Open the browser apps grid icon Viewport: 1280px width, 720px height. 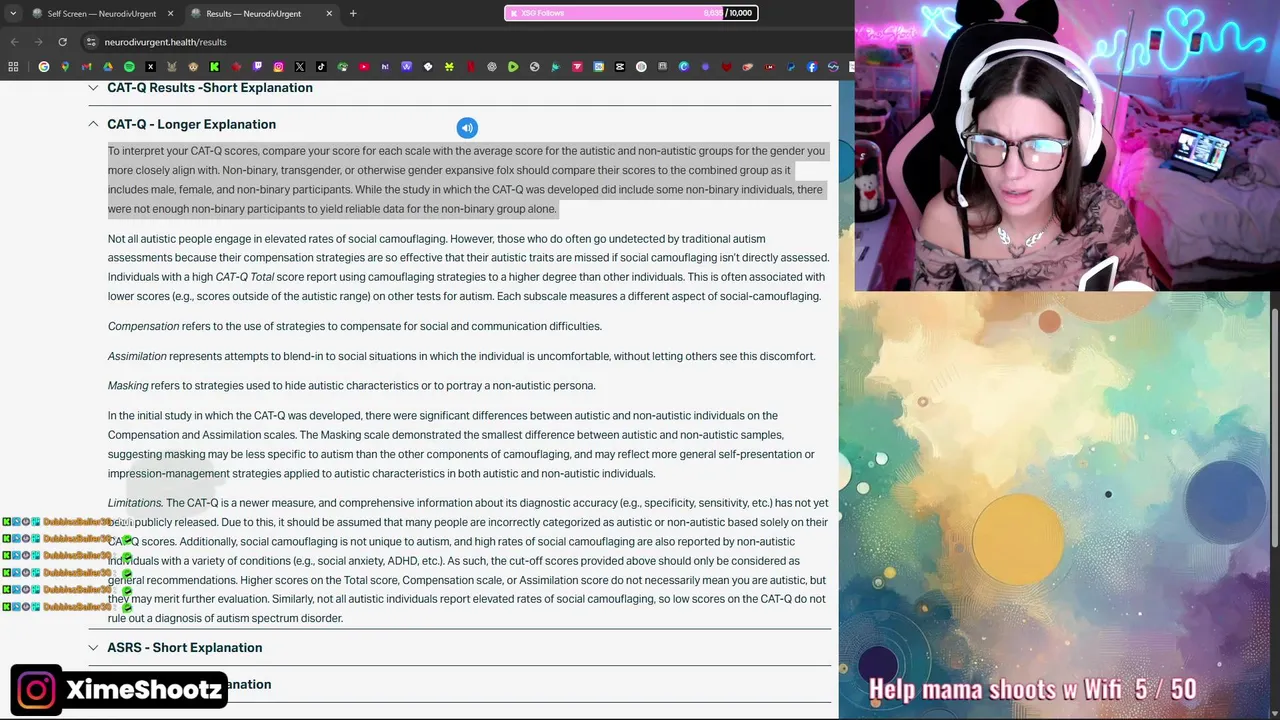13,67
